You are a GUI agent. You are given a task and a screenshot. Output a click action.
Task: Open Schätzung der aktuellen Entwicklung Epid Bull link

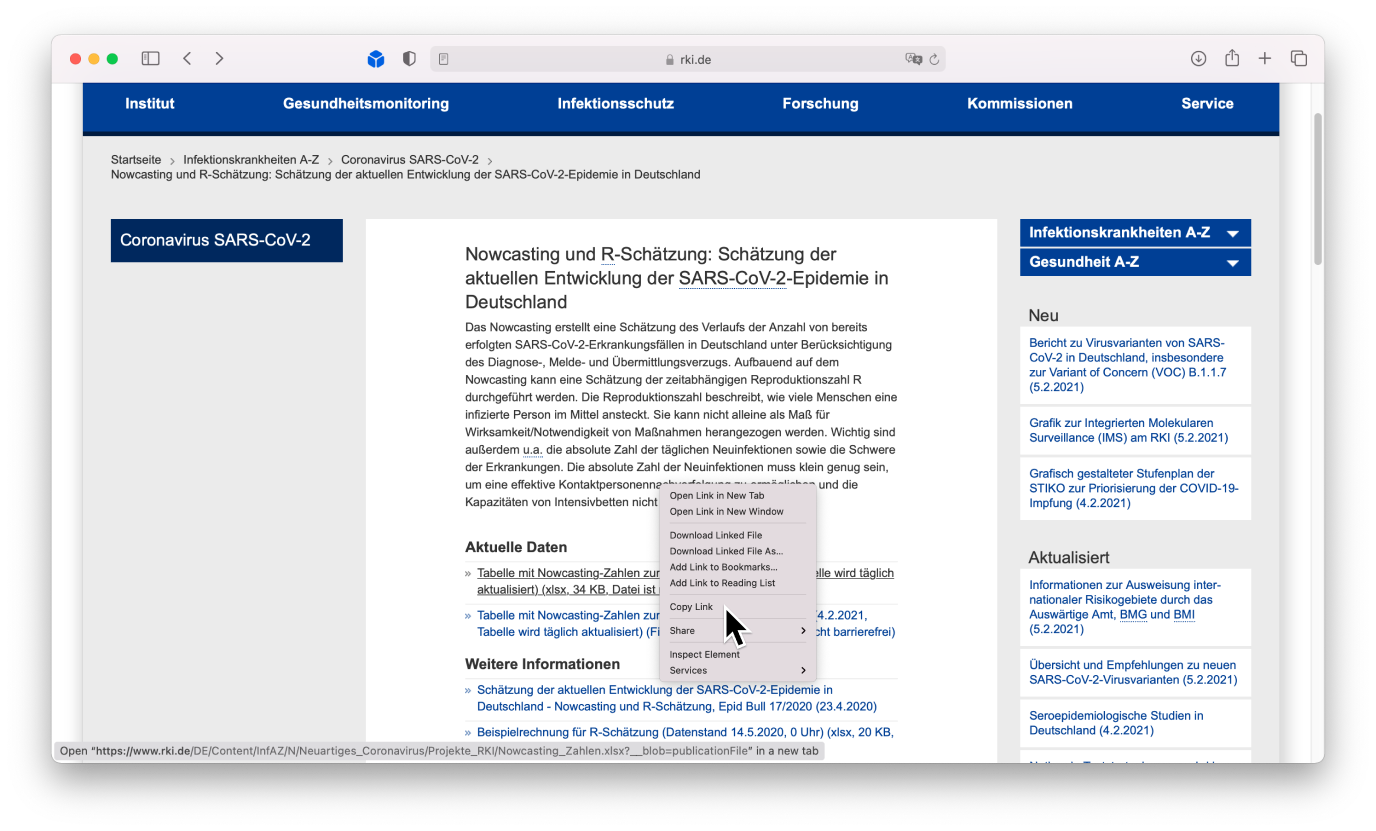pos(677,698)
